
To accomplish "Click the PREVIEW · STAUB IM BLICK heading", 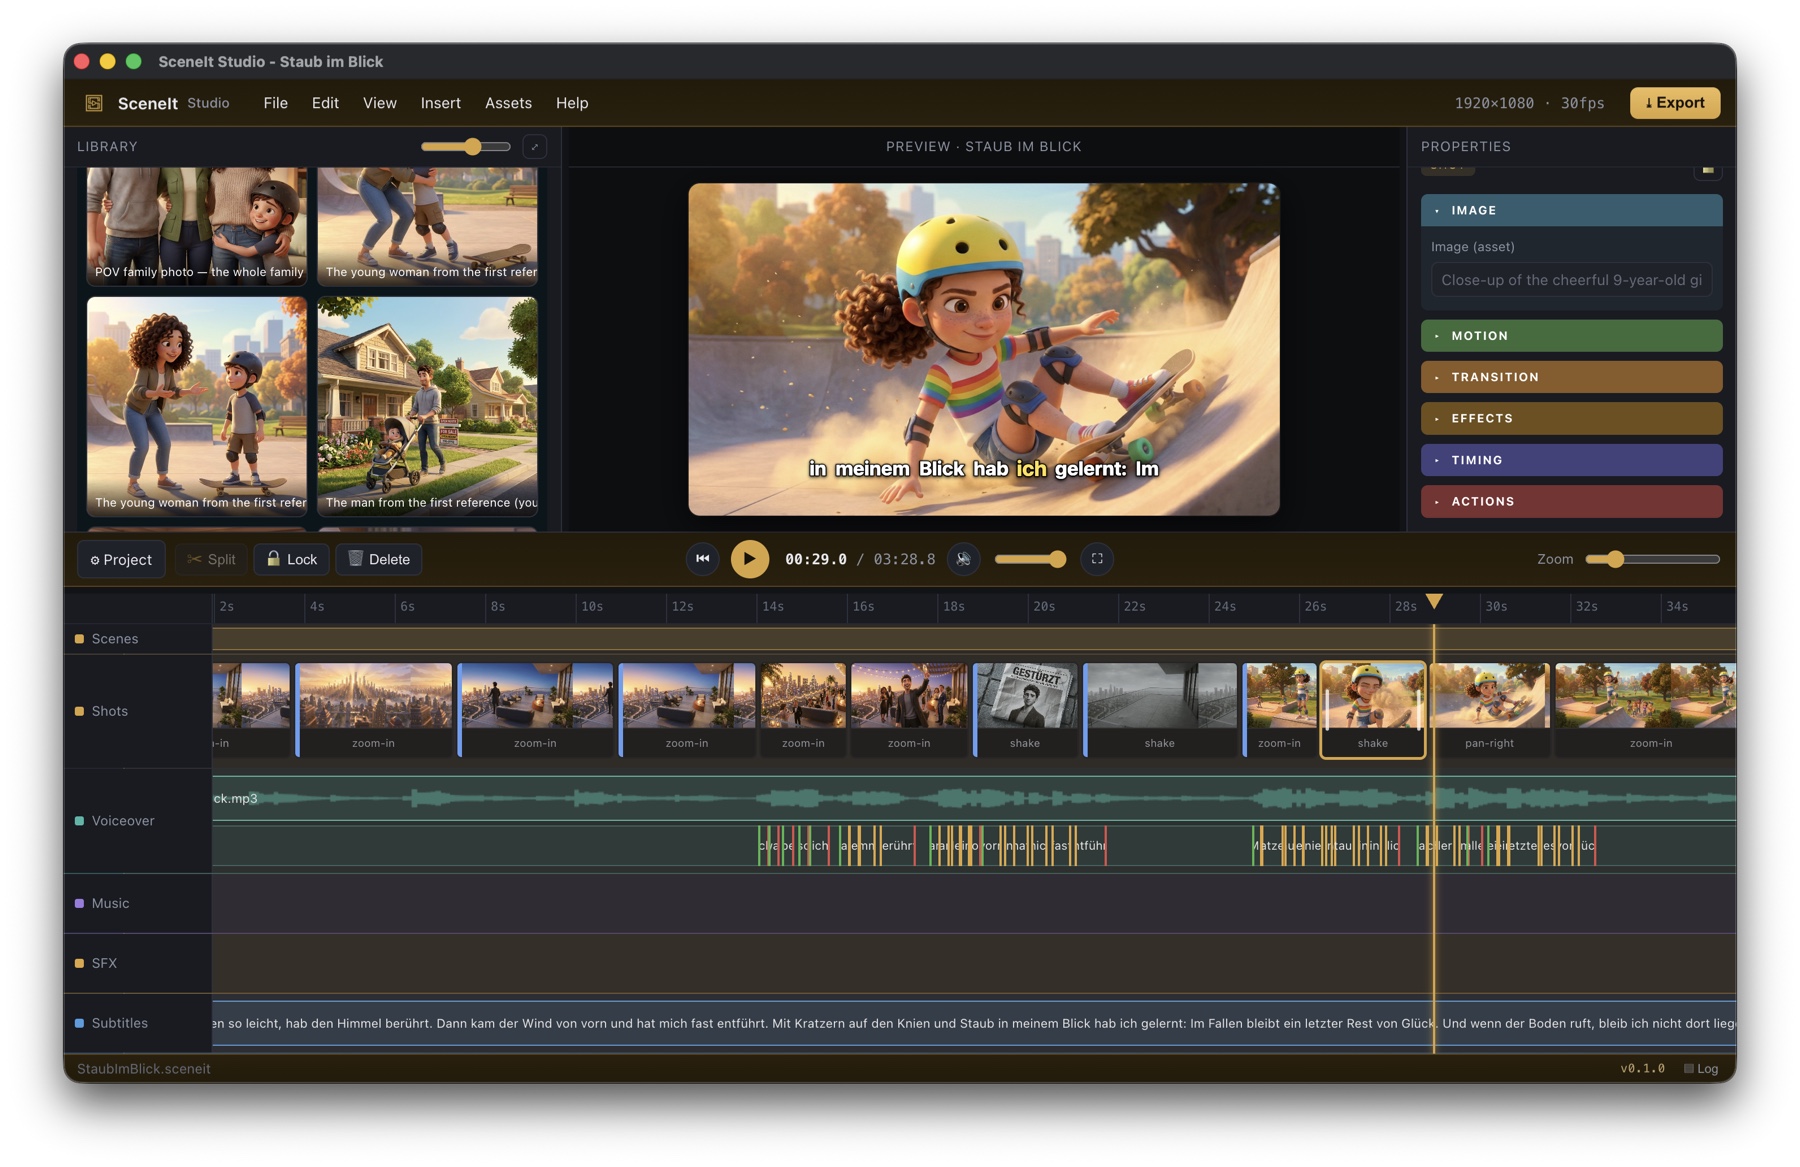I will pyautogui.click(x=984, y=147).
